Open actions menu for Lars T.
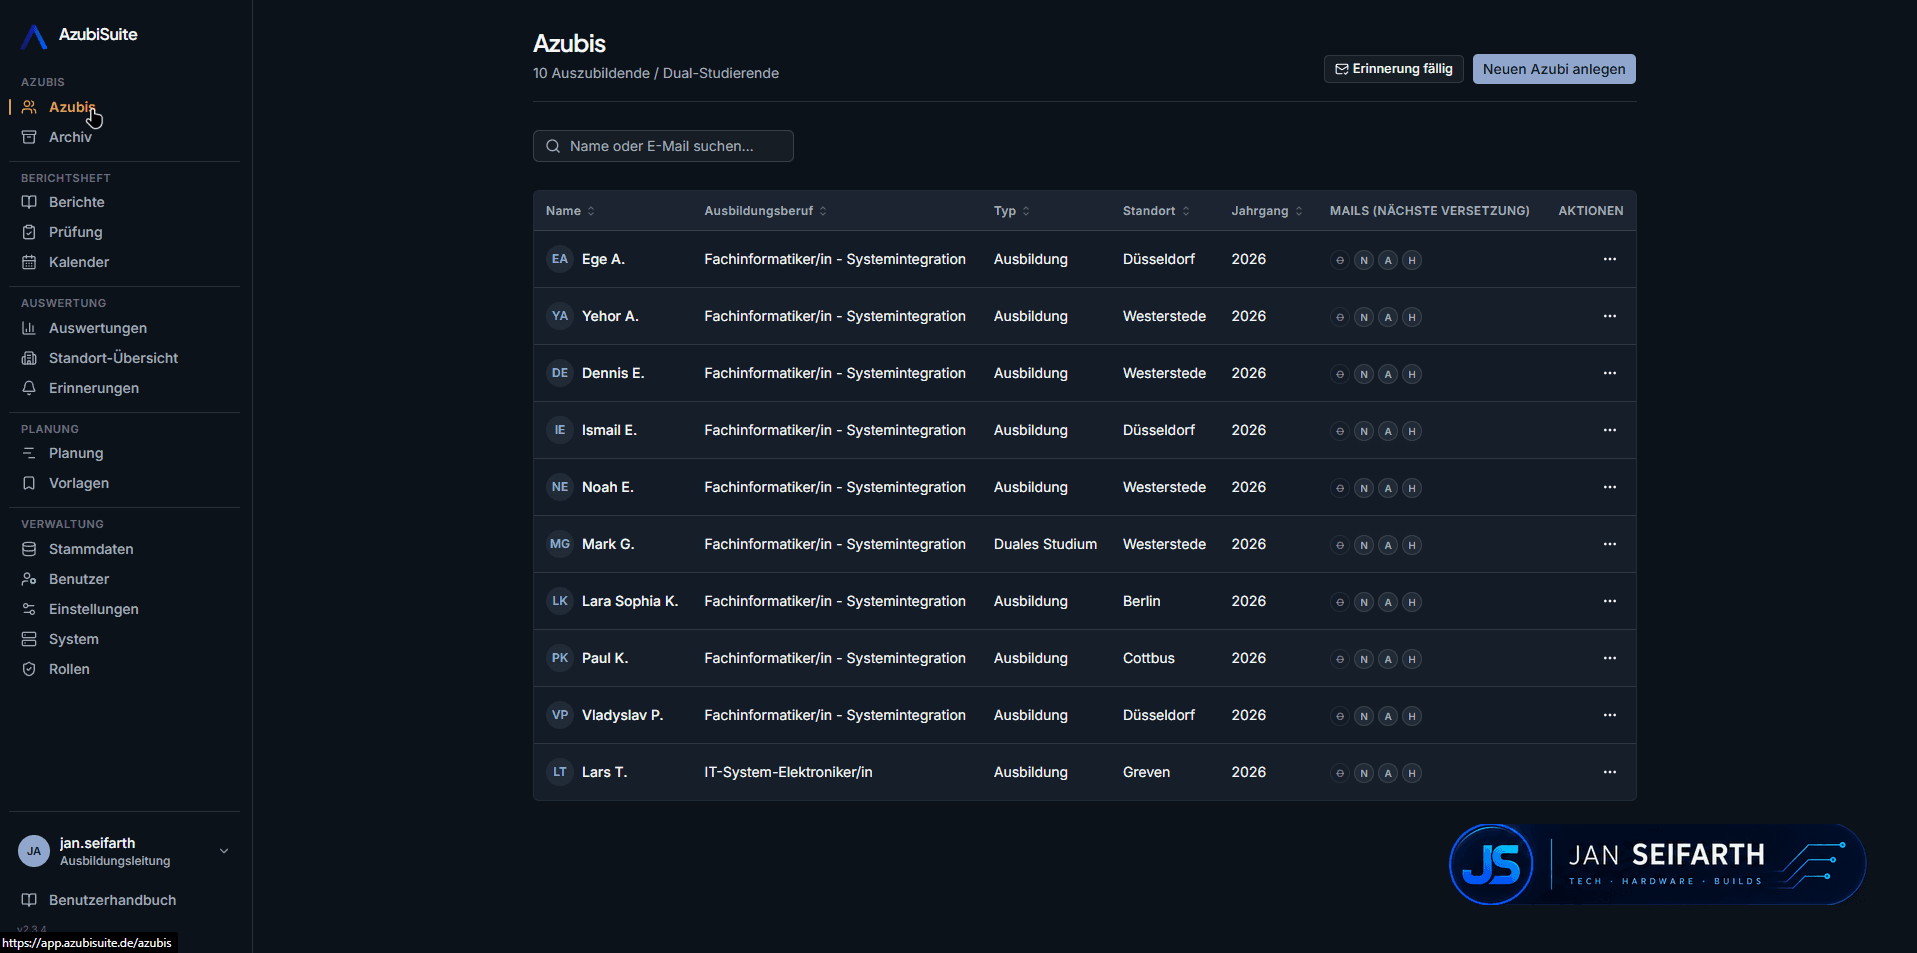The image size is (1917, 953). 1610,772
